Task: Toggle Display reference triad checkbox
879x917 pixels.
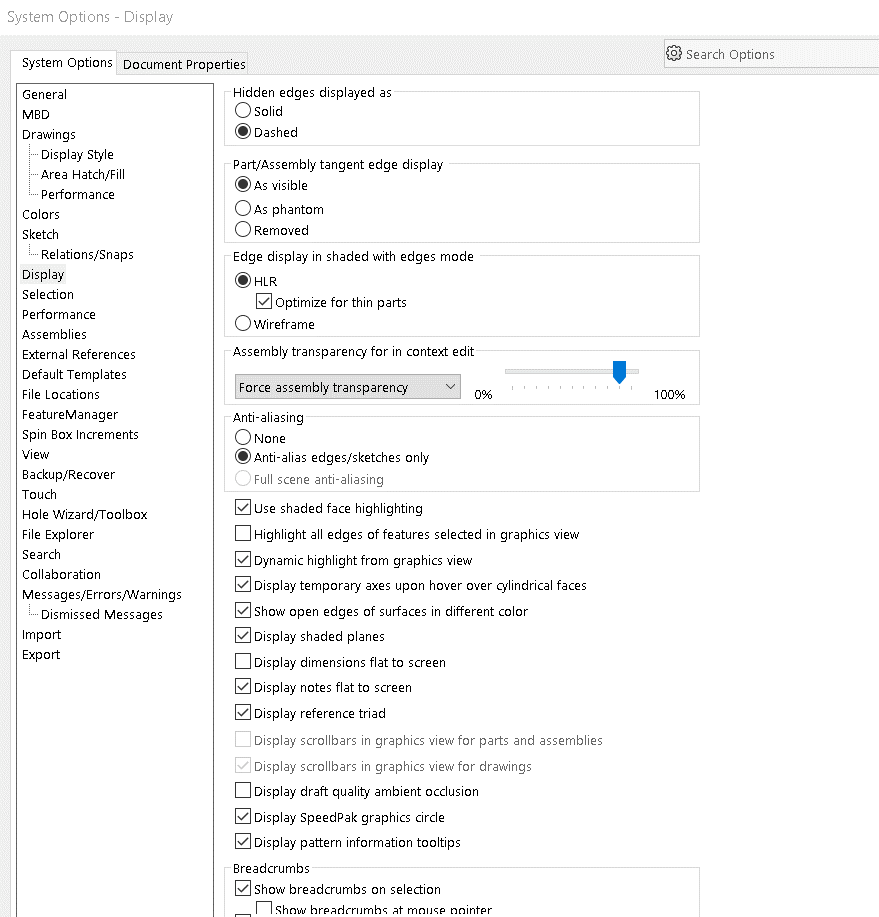Action: pyautogui.click(x=243, y=712)
